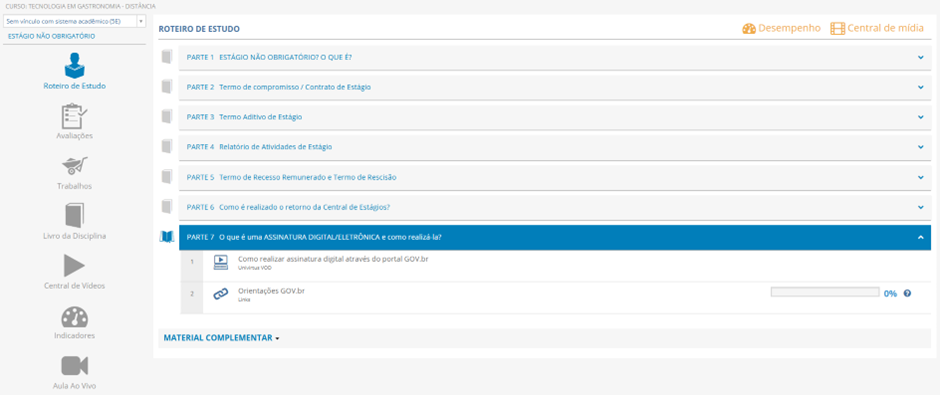Select the Livro da Disciplina sidebar label
The height and width of the screenshot is (395, 940).
(x=74, y=236)
